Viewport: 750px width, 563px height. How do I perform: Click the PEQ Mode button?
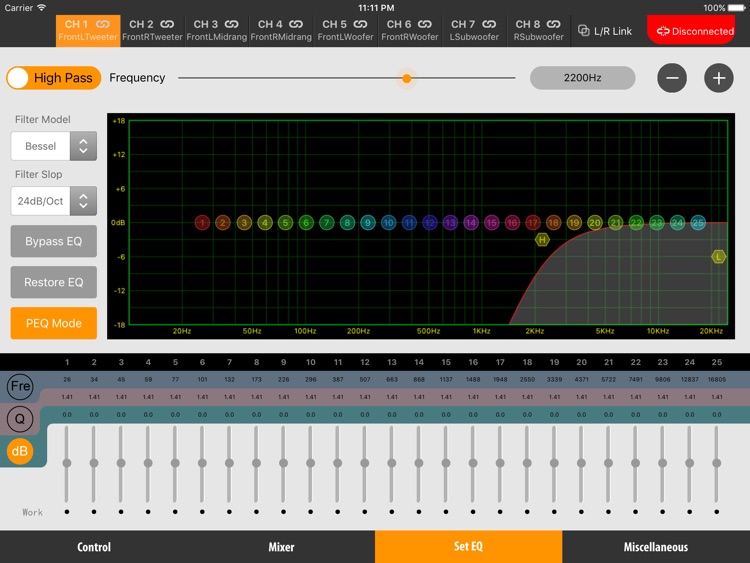tap(54, 323)
